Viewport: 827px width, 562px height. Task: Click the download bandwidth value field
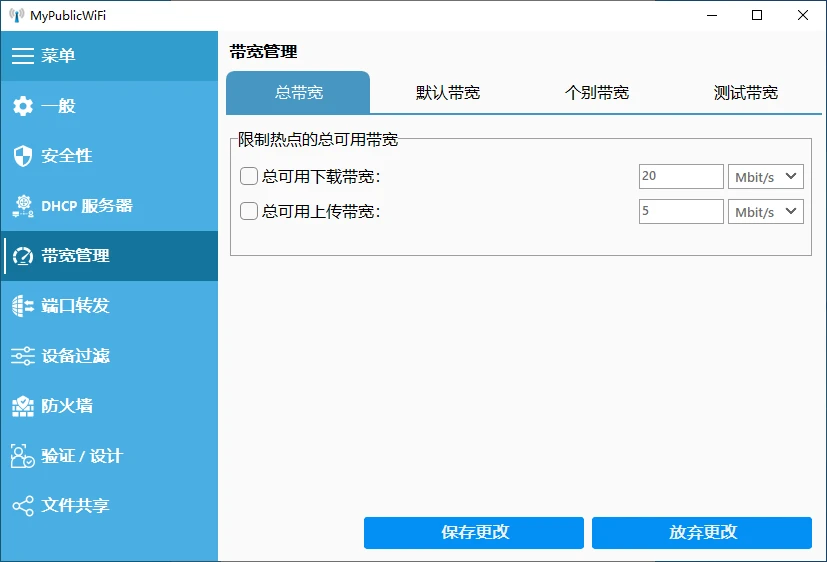pos(680,177)
